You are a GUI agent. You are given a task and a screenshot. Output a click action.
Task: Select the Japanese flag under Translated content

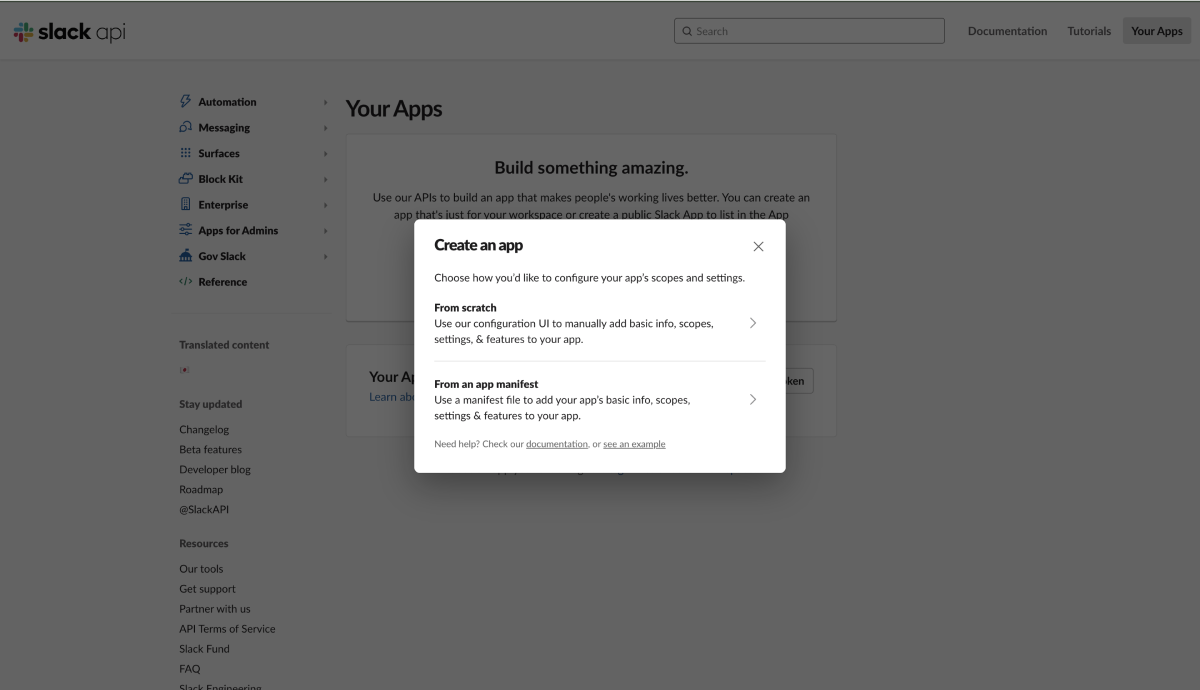point(184,369)
